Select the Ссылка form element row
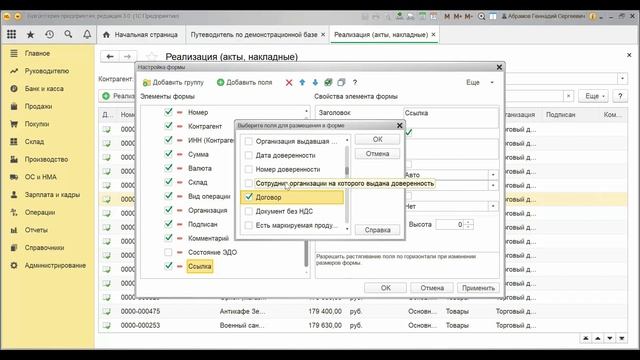This screenshot has height=360, width=640. pos(200,267)
